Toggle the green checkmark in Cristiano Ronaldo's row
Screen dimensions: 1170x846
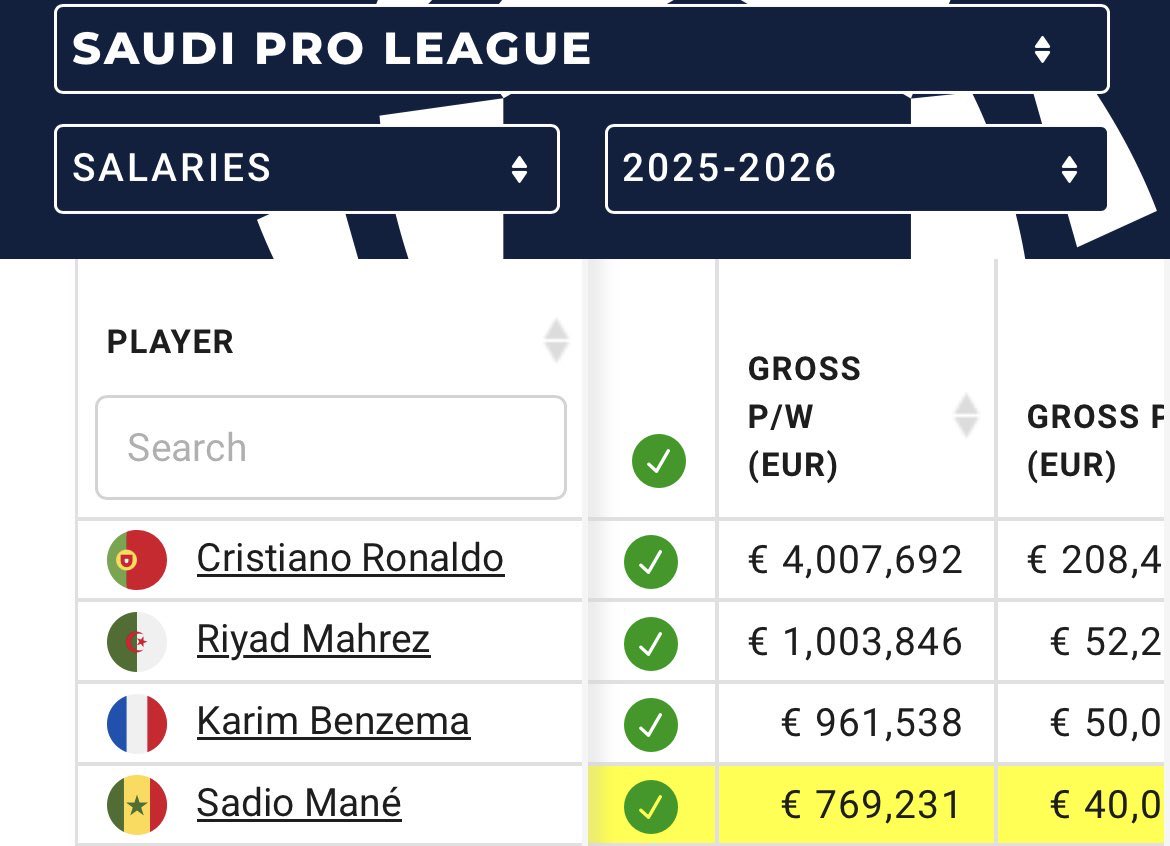(x=650, y=561)
